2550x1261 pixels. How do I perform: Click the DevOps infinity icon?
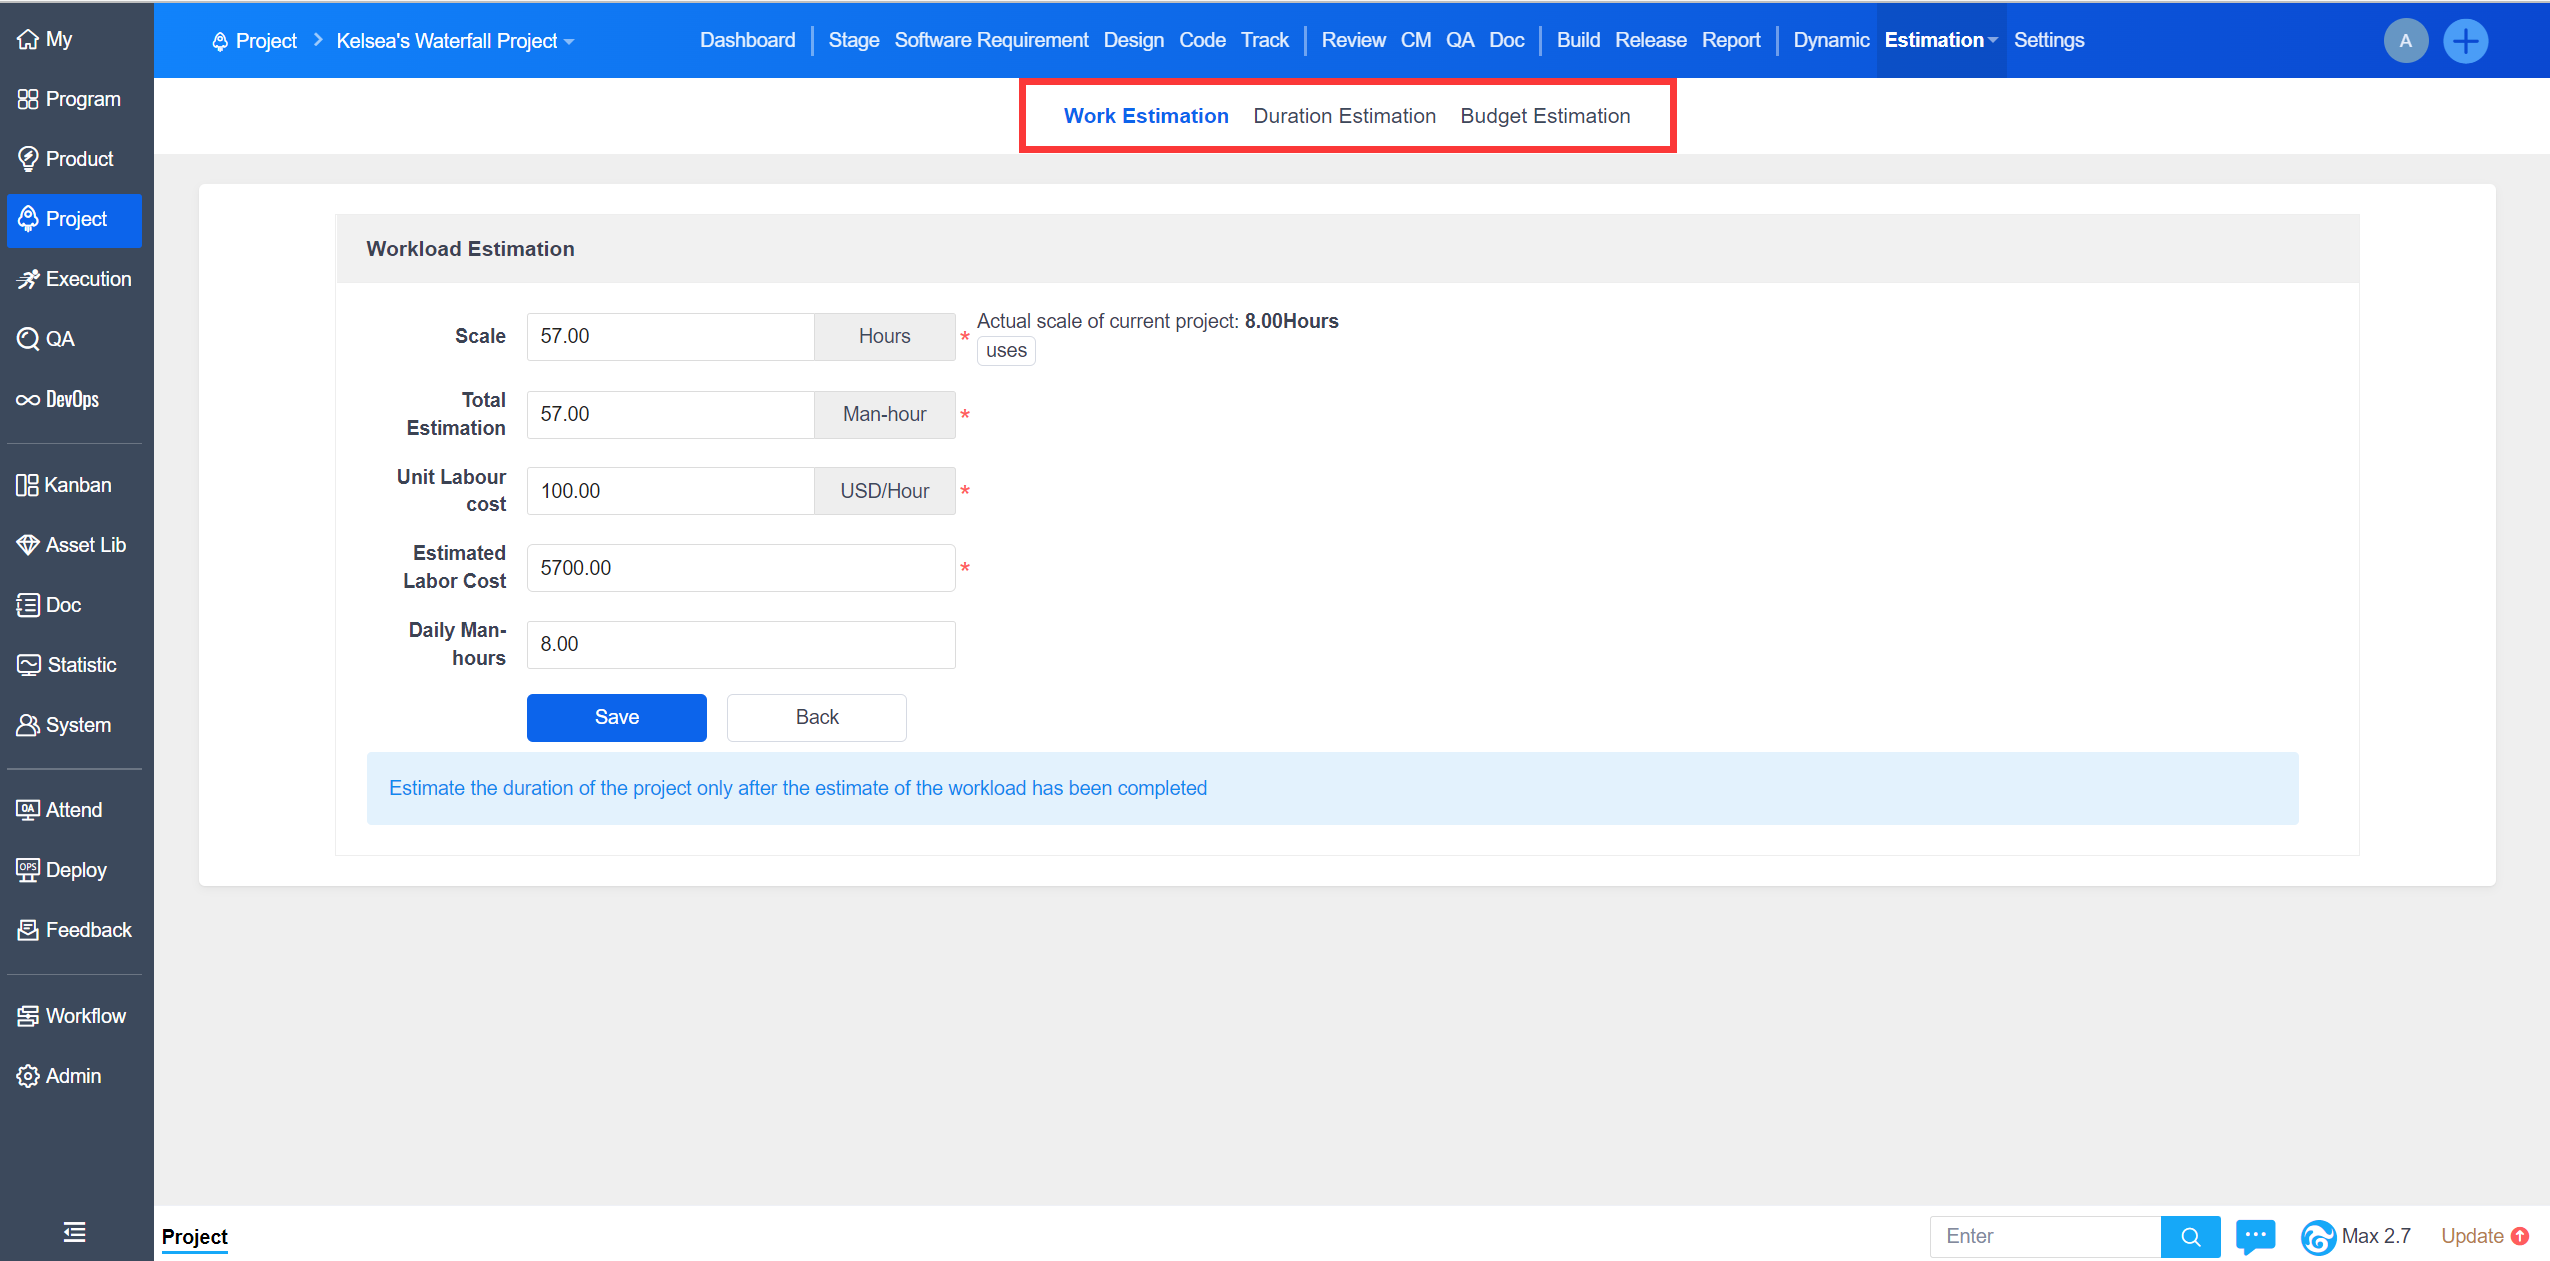(27, 400)
